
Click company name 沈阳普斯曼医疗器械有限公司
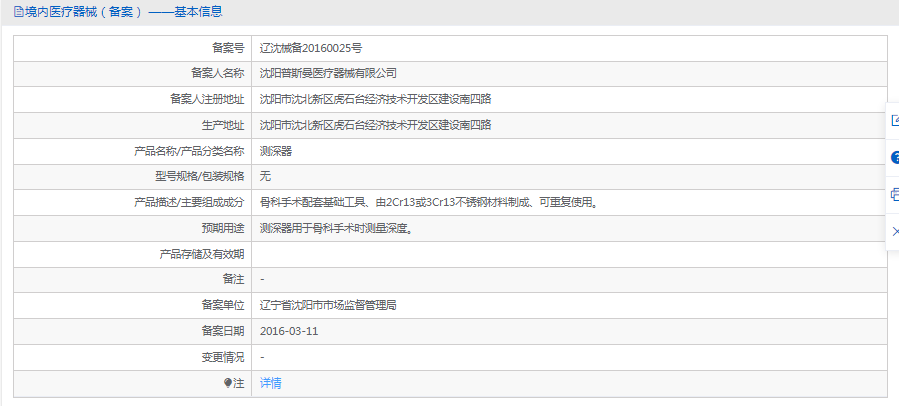coord(328,73)
